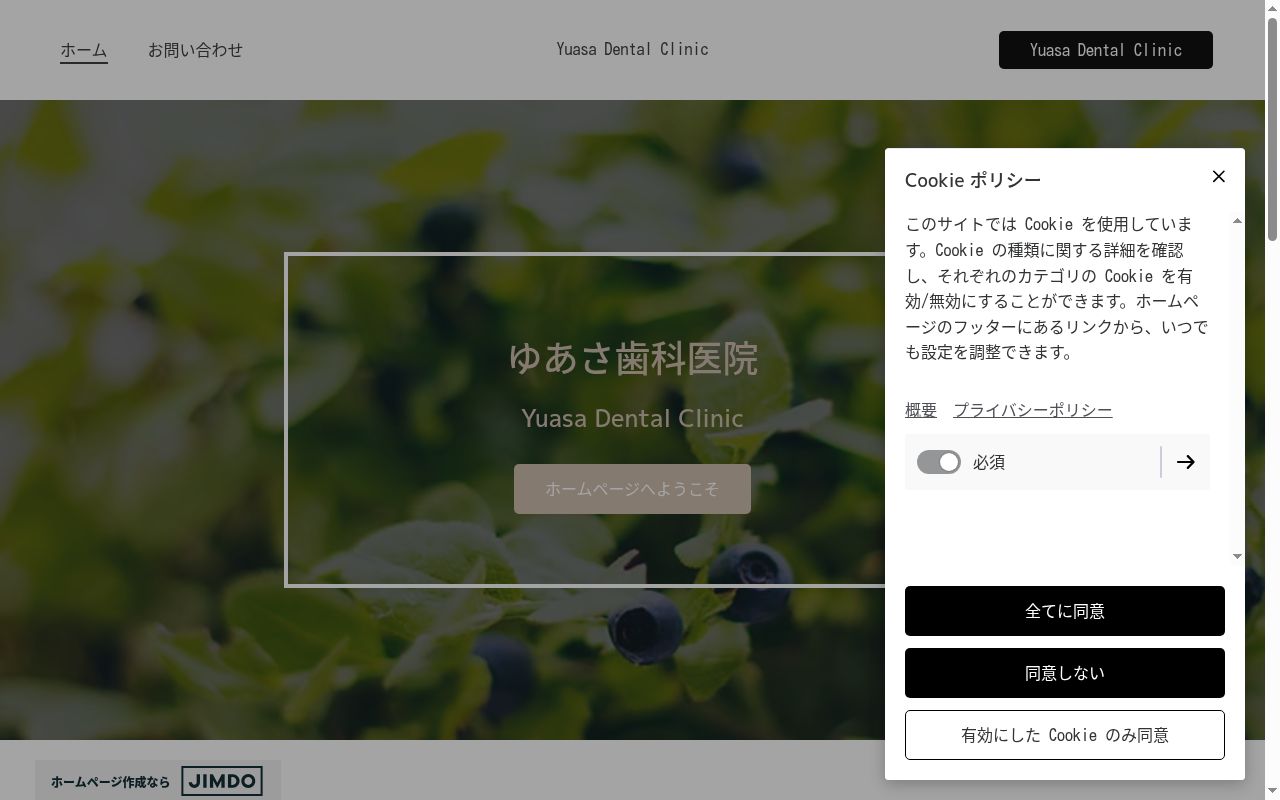Click the ホームページへようこそ button
Image resolution: width=1280 pixels, height=800 pixels.
632,489
